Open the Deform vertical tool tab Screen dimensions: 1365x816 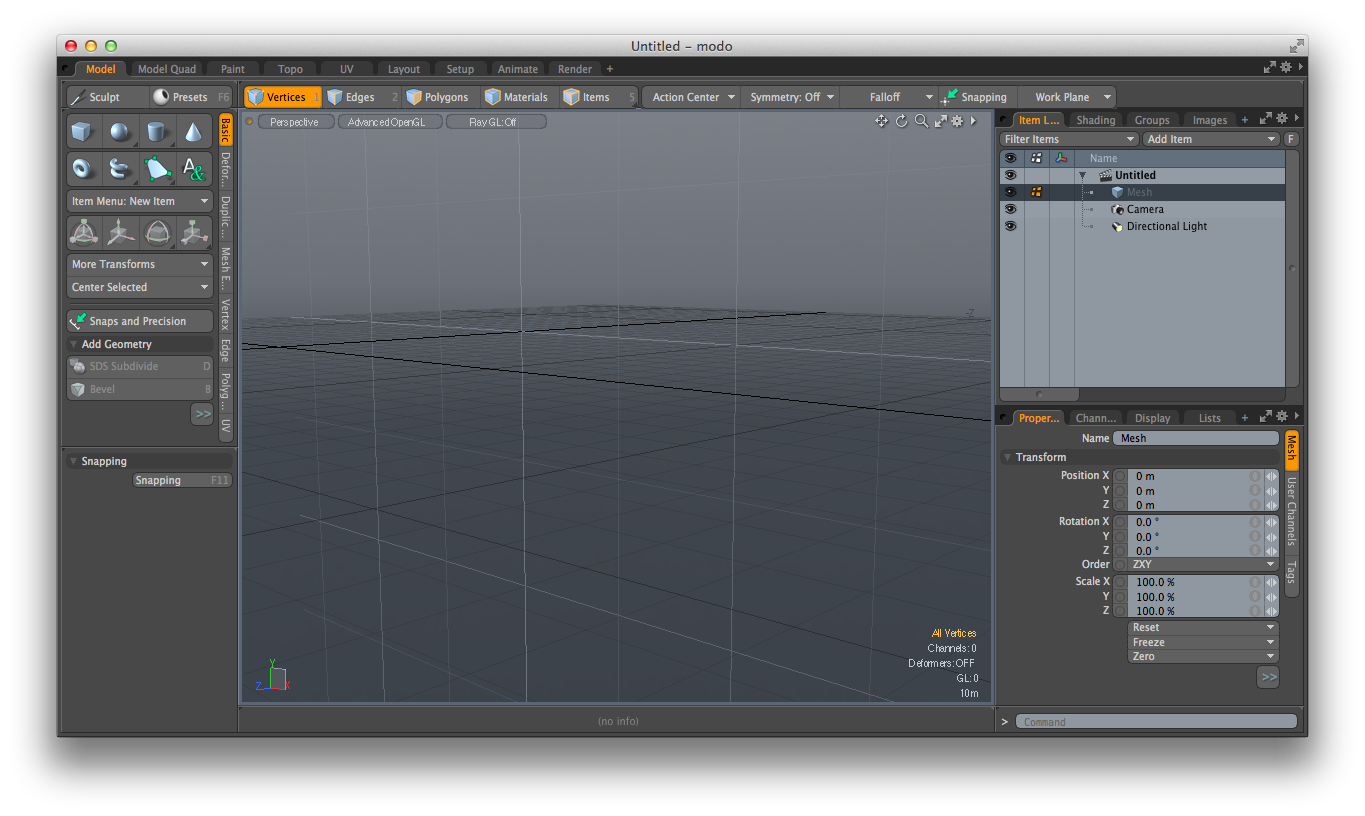(x=226, y=169)
